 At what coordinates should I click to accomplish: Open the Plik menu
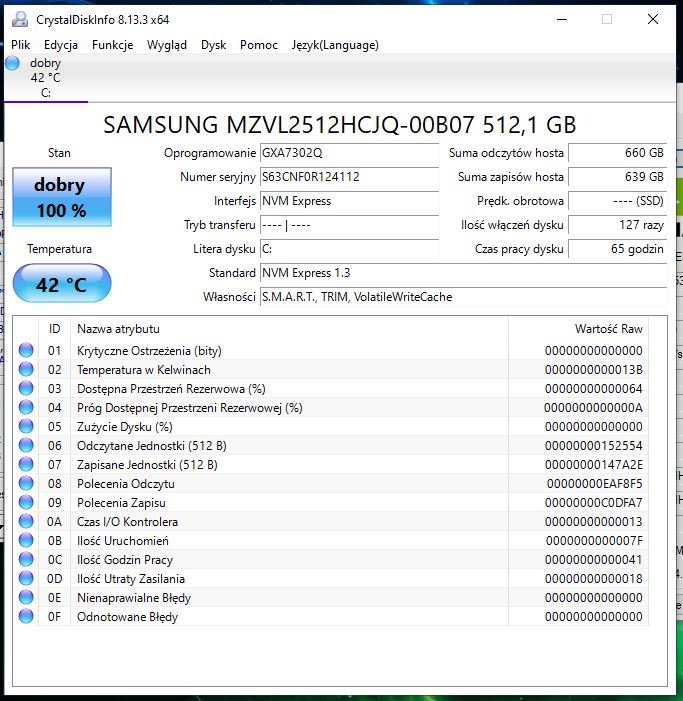coord(21,45)
